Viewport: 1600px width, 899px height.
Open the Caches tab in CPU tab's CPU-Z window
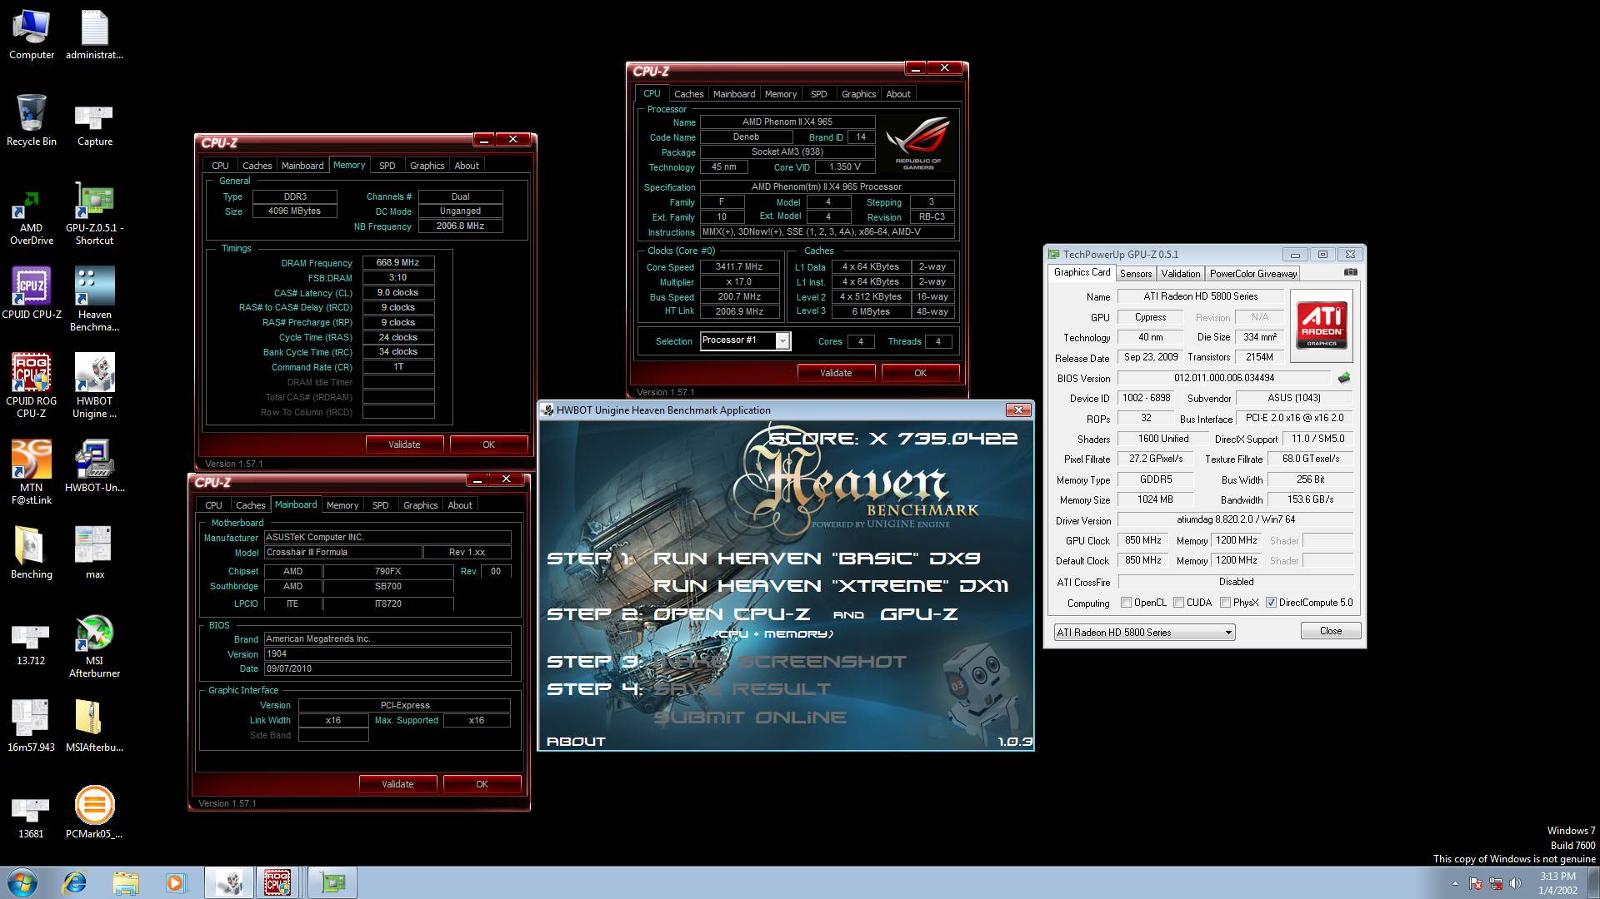click(x=689, y=94)
